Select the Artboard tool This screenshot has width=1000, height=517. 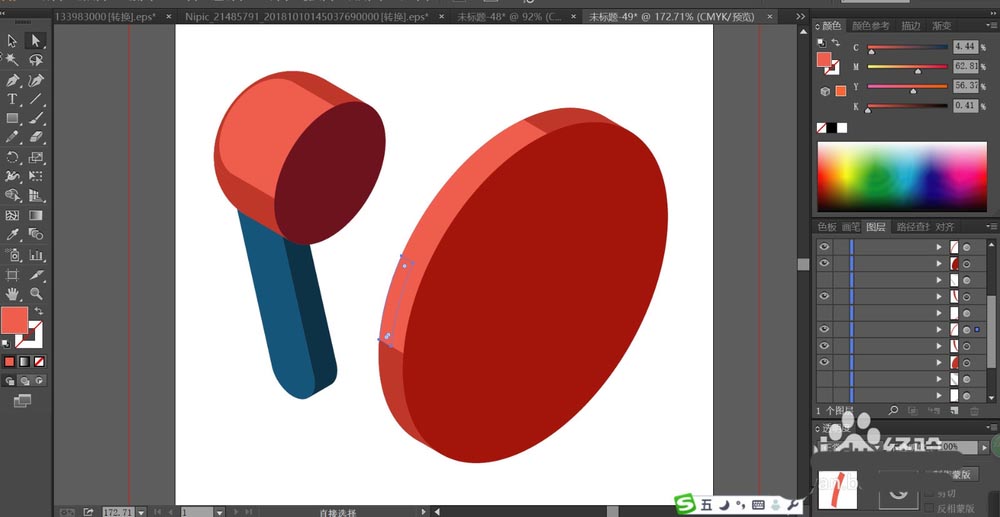[x=12, y=275]
